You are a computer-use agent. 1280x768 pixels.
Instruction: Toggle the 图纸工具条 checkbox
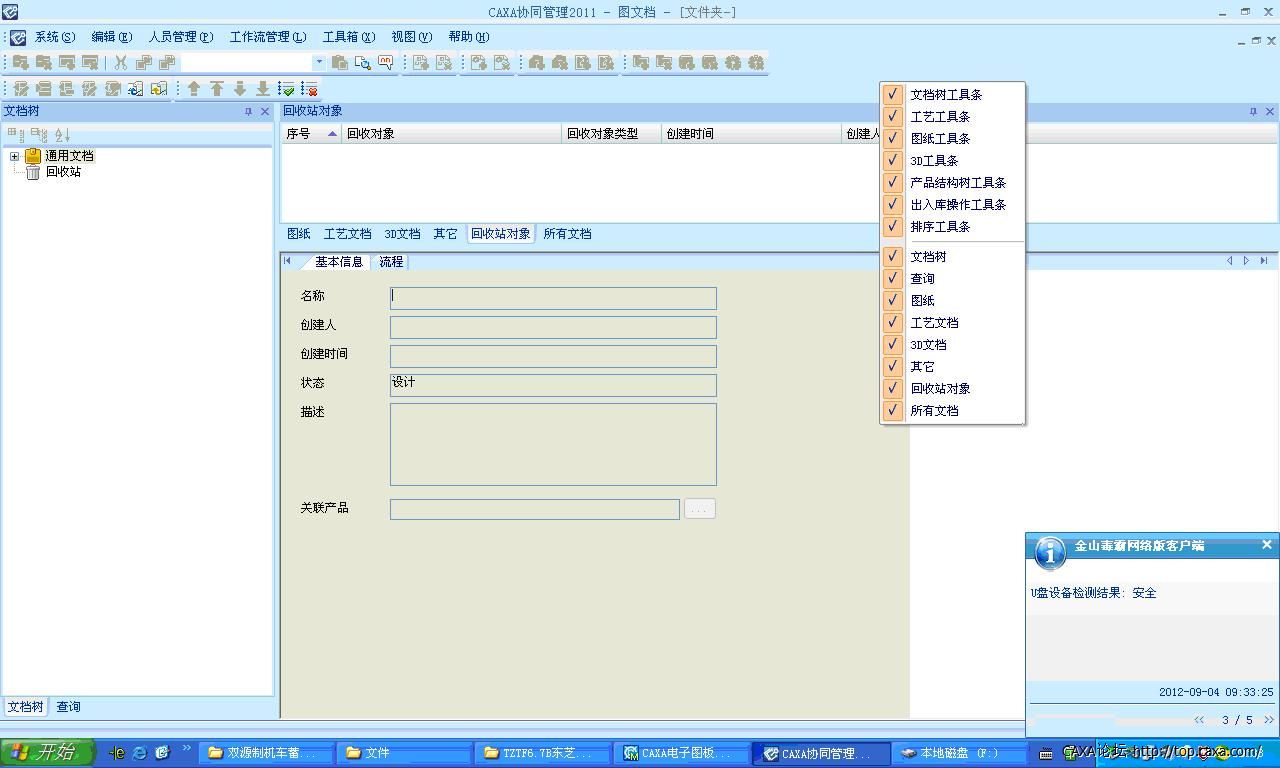893,139
